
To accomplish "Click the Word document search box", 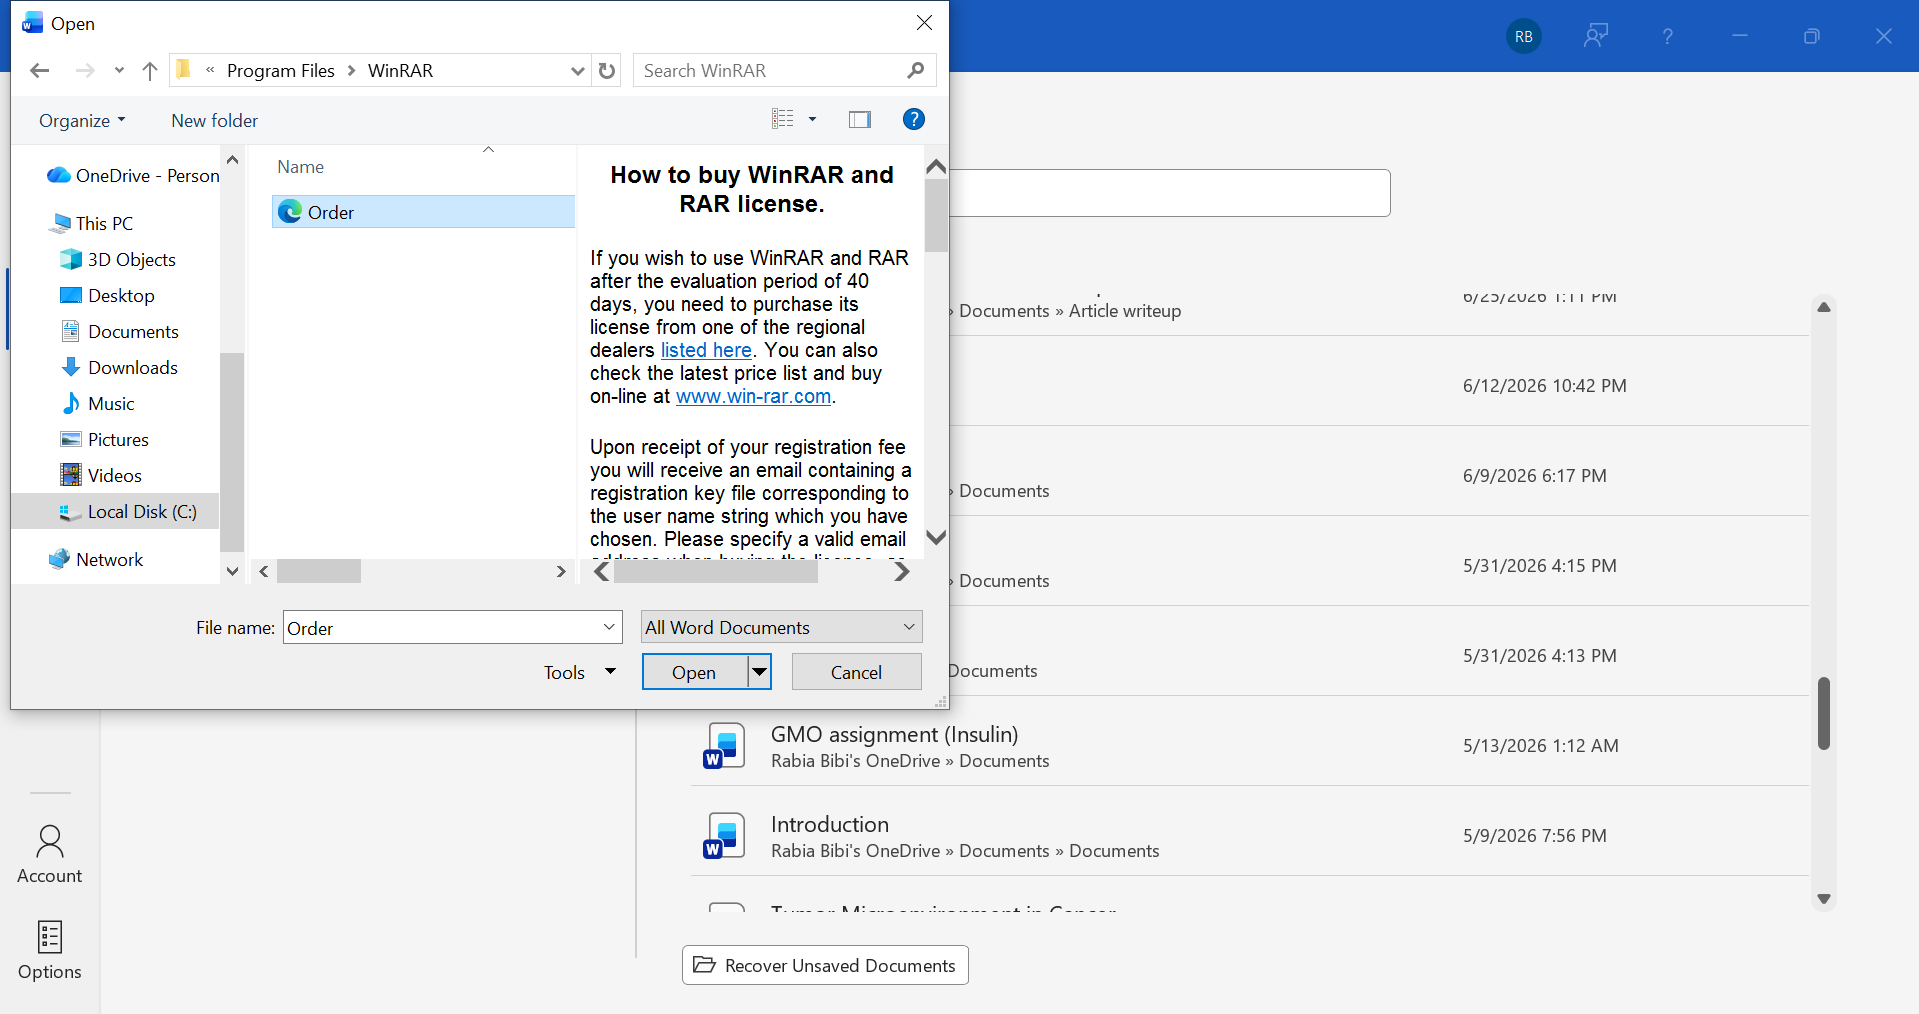I will coord(1169,193).
